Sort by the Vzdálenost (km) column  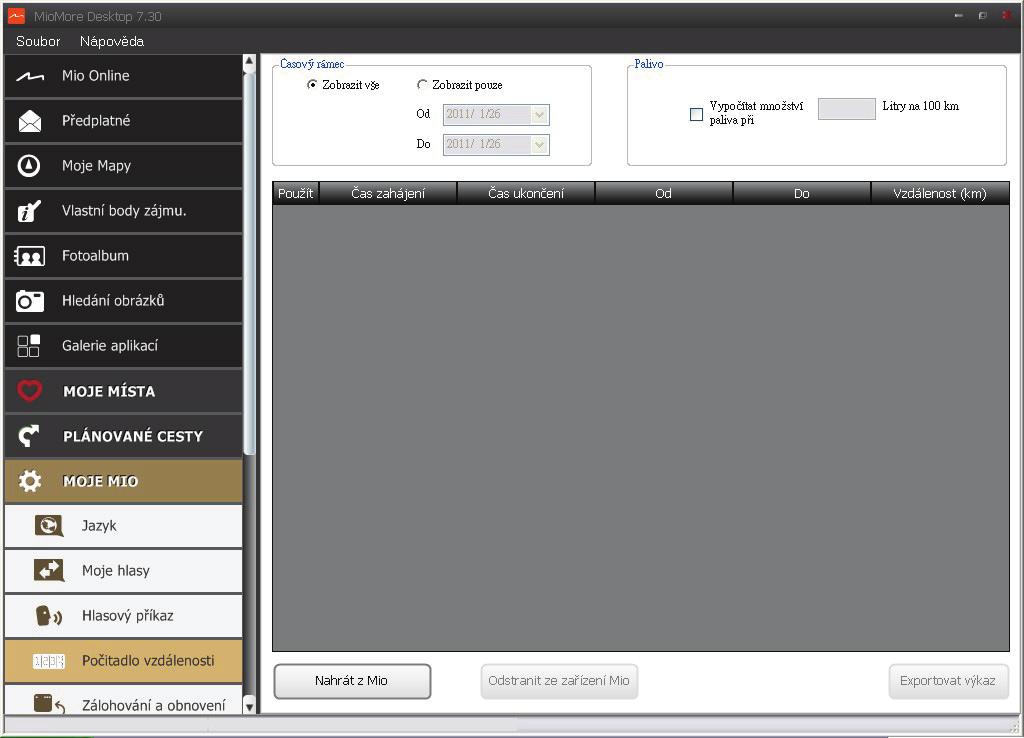tap(940, 193)
